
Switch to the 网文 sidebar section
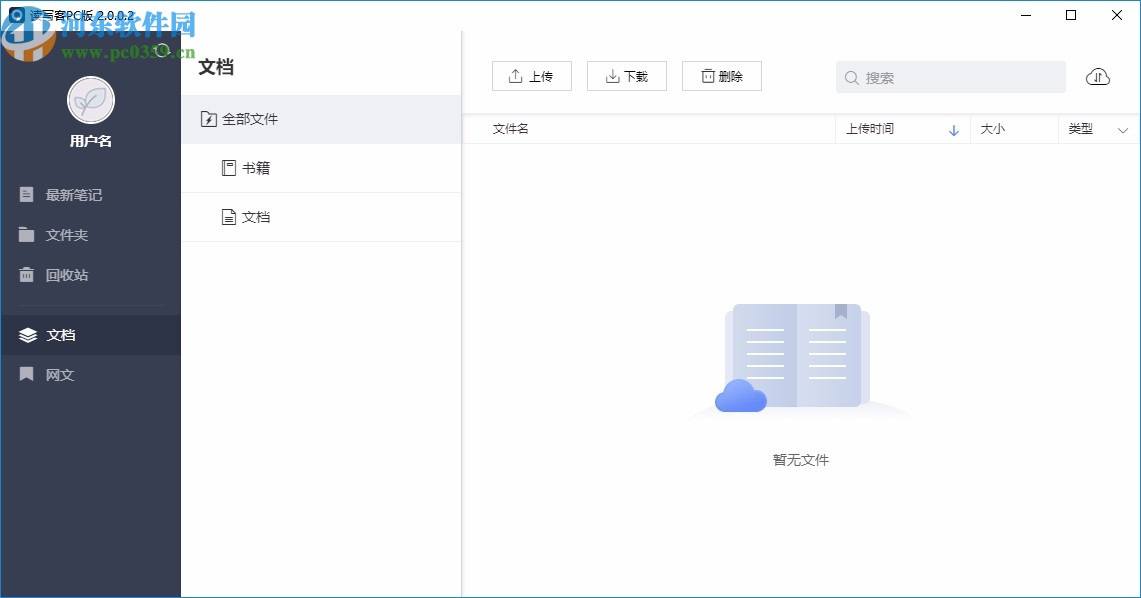coord(58,374)
